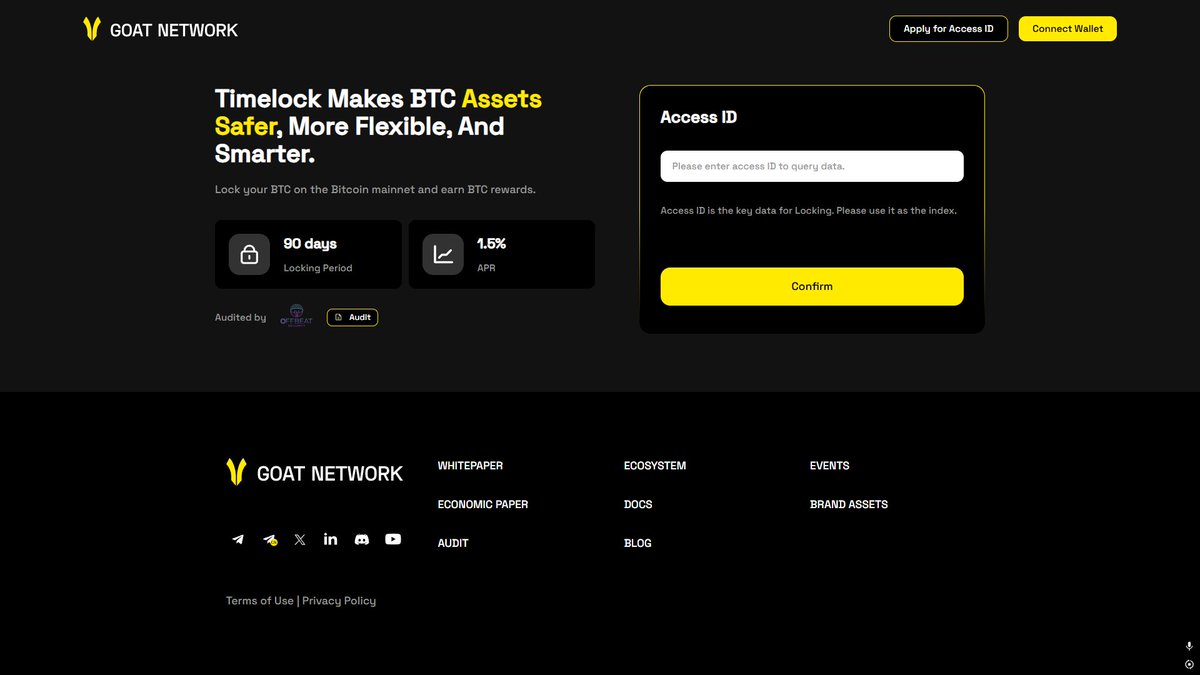The image size is (1200, 675).
Task: Click the 'Access ID is the key data' note
Action: (x=809, y=211)
